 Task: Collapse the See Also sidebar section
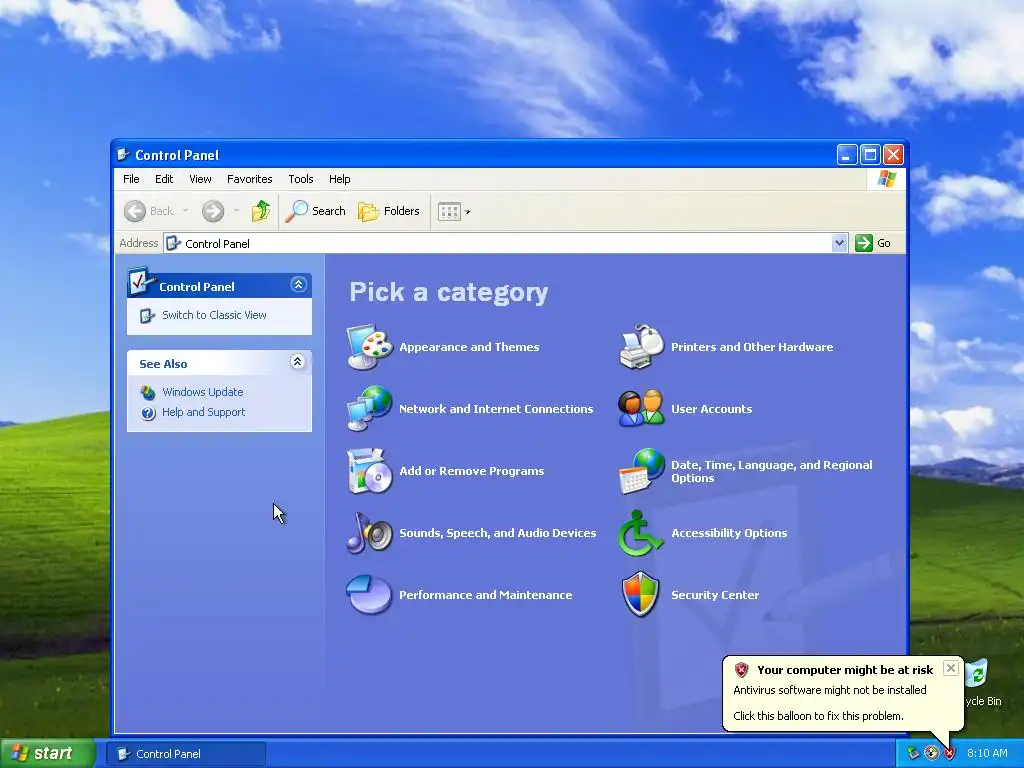point(297,362)
